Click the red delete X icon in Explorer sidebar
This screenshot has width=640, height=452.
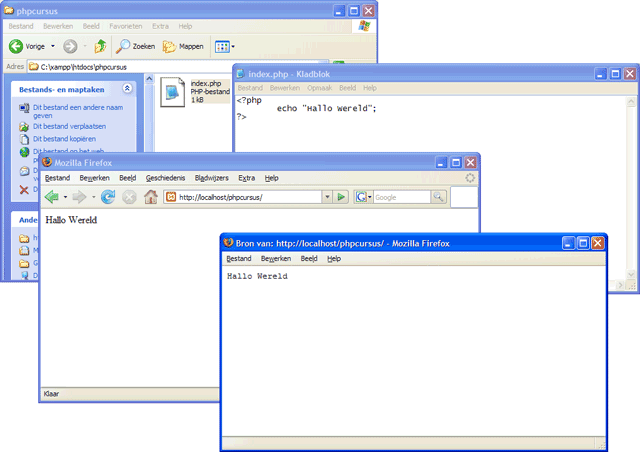[x=24, y=189]
